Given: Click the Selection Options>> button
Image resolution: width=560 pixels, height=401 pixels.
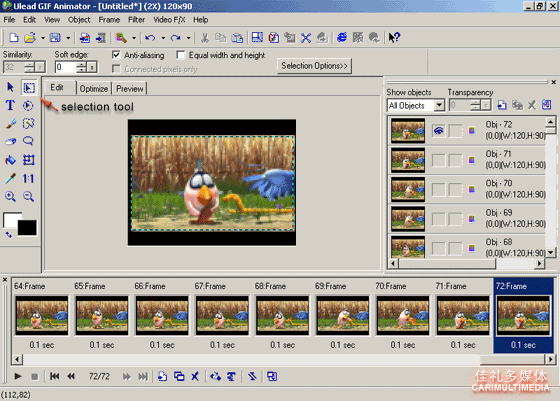Looking at the screenshot, I should click(x=314, y=66).
